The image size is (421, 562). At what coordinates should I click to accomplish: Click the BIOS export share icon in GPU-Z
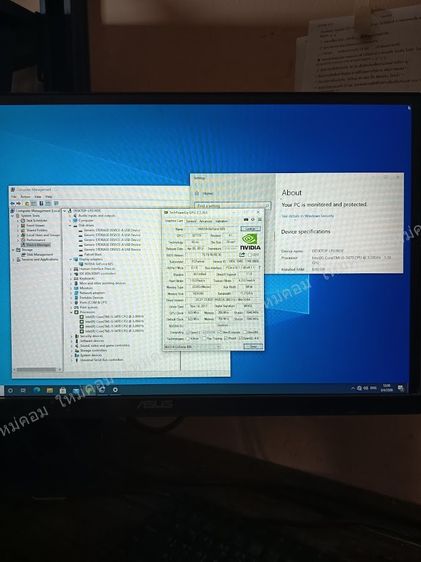point(242,255)
